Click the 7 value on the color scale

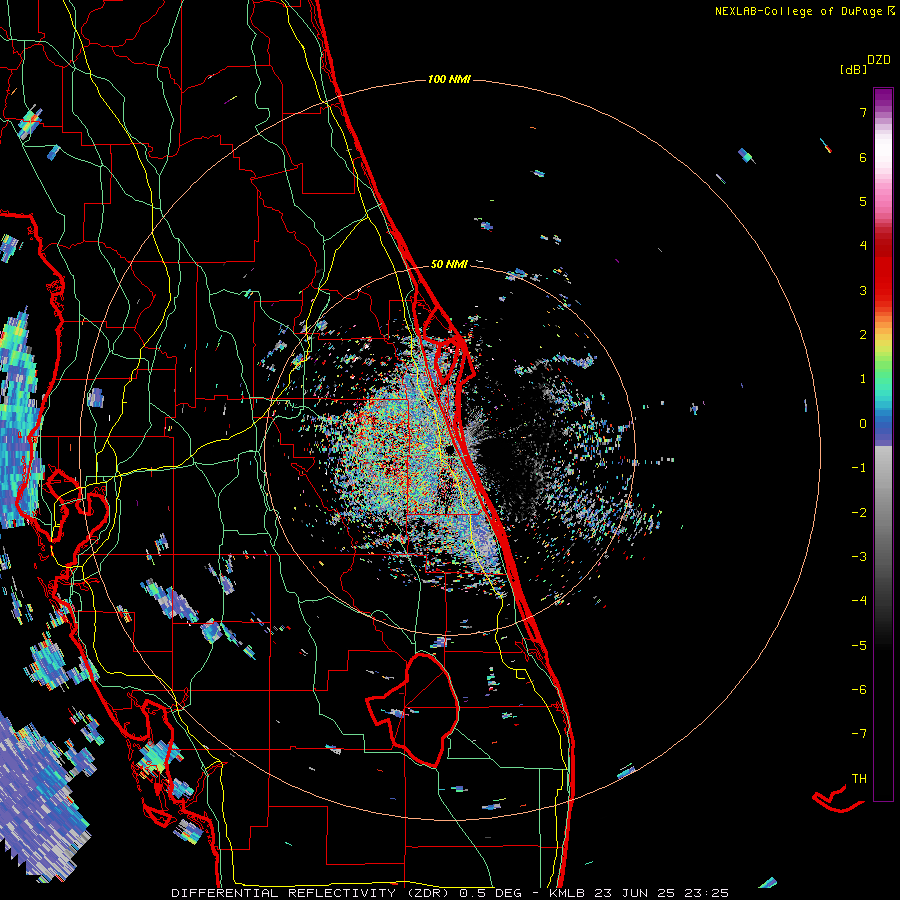(863, 112)
